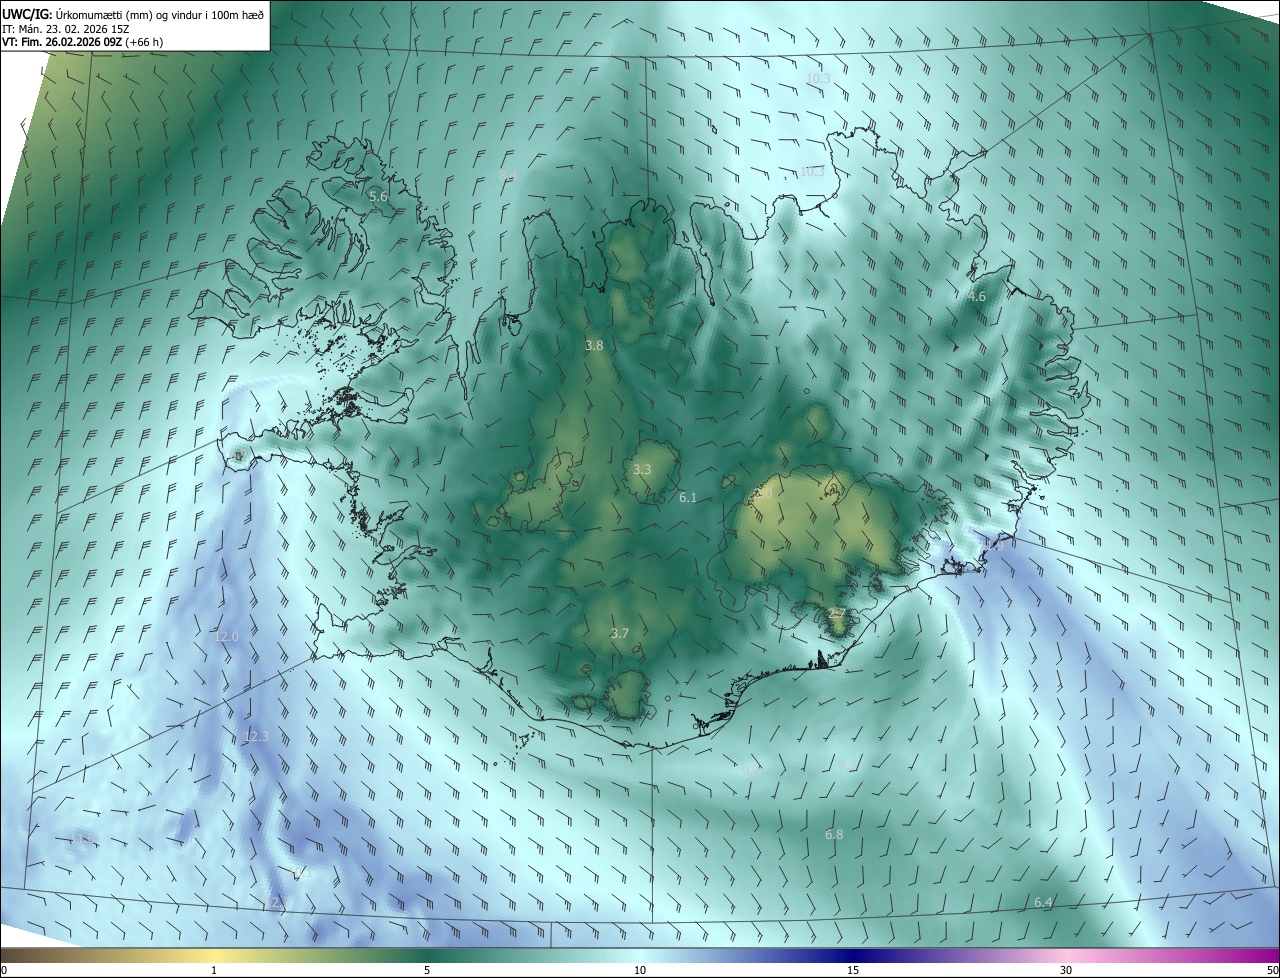Click the '1' tick label on the colorbar

[214, 970]
